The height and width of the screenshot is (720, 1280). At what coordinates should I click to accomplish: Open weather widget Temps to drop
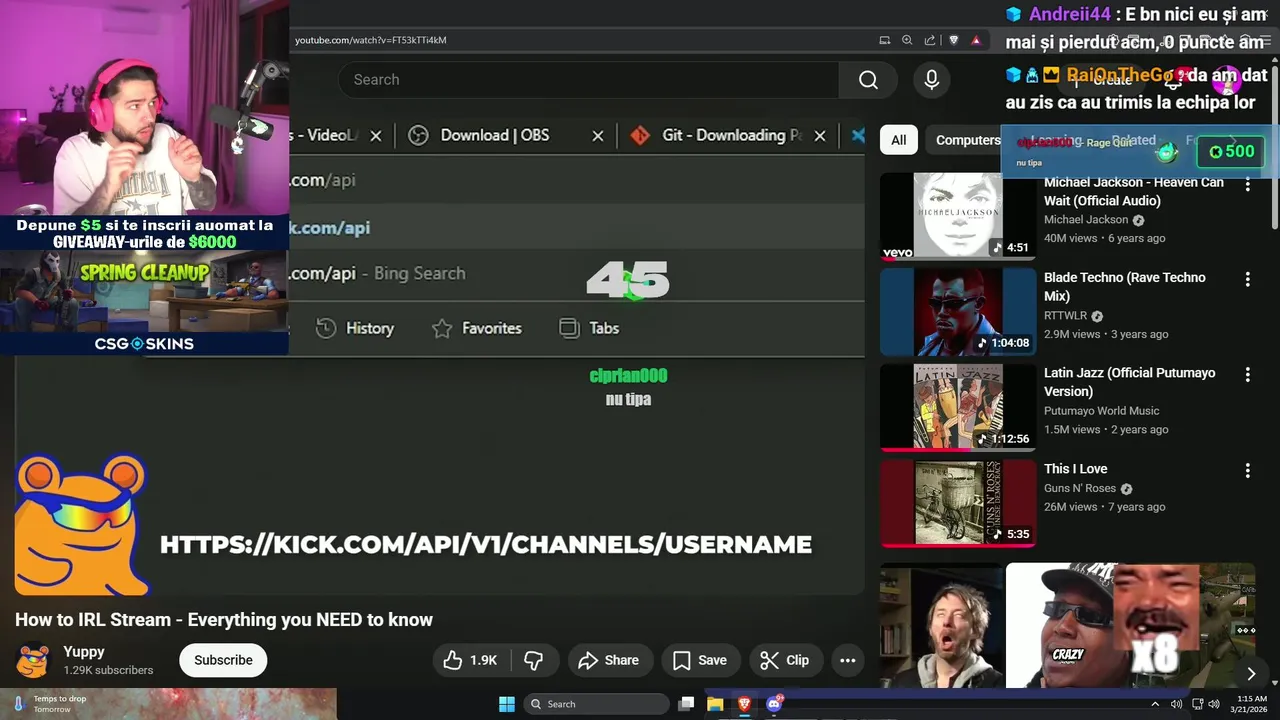click(x=48, y=704)
